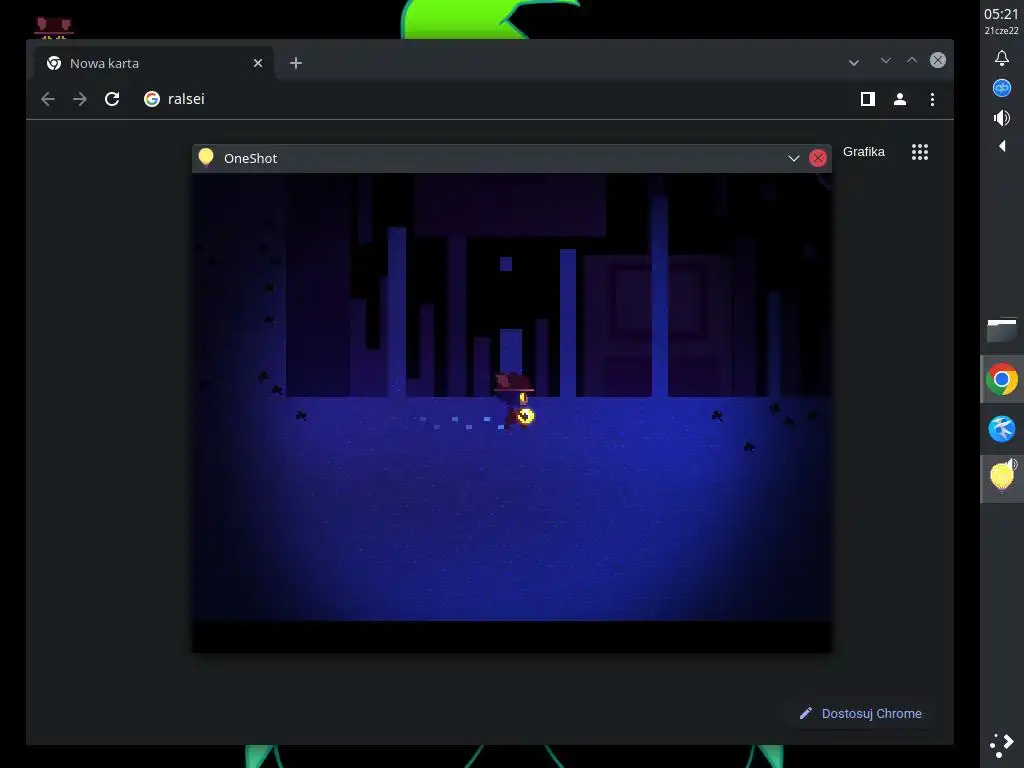Open a new tab with plus button
Viewport: 1024px width, 768px height.
[x=296, y=63]
